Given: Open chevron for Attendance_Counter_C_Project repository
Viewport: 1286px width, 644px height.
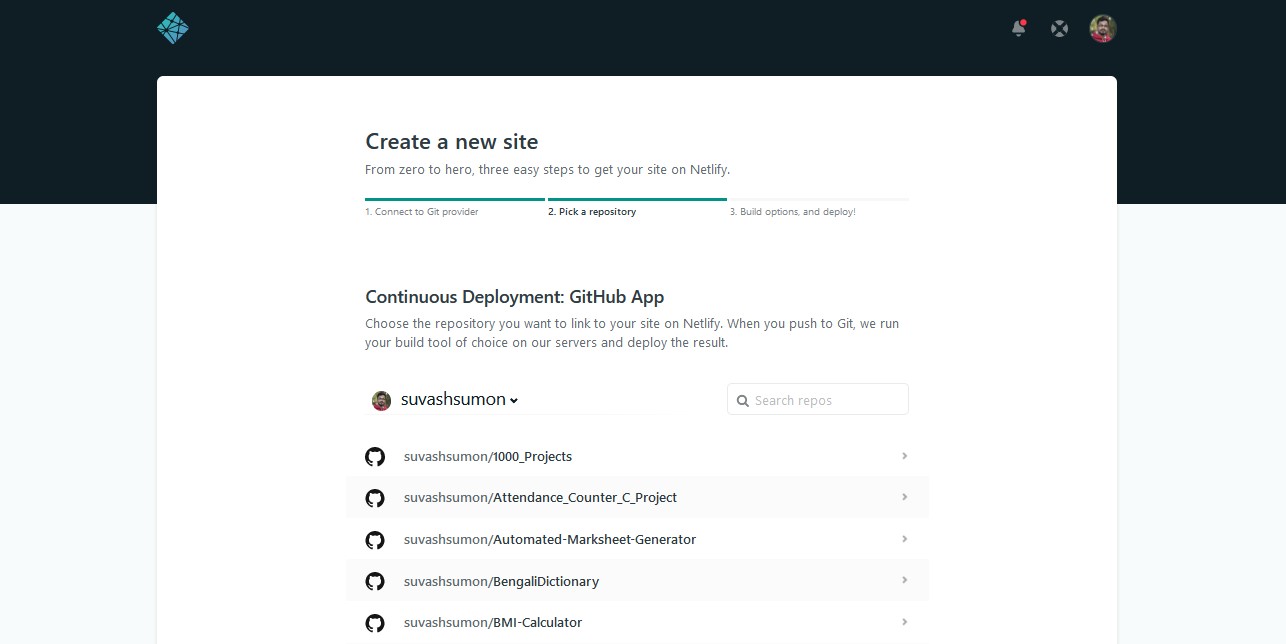Looking at the screenshot, I should pos(904,497).
